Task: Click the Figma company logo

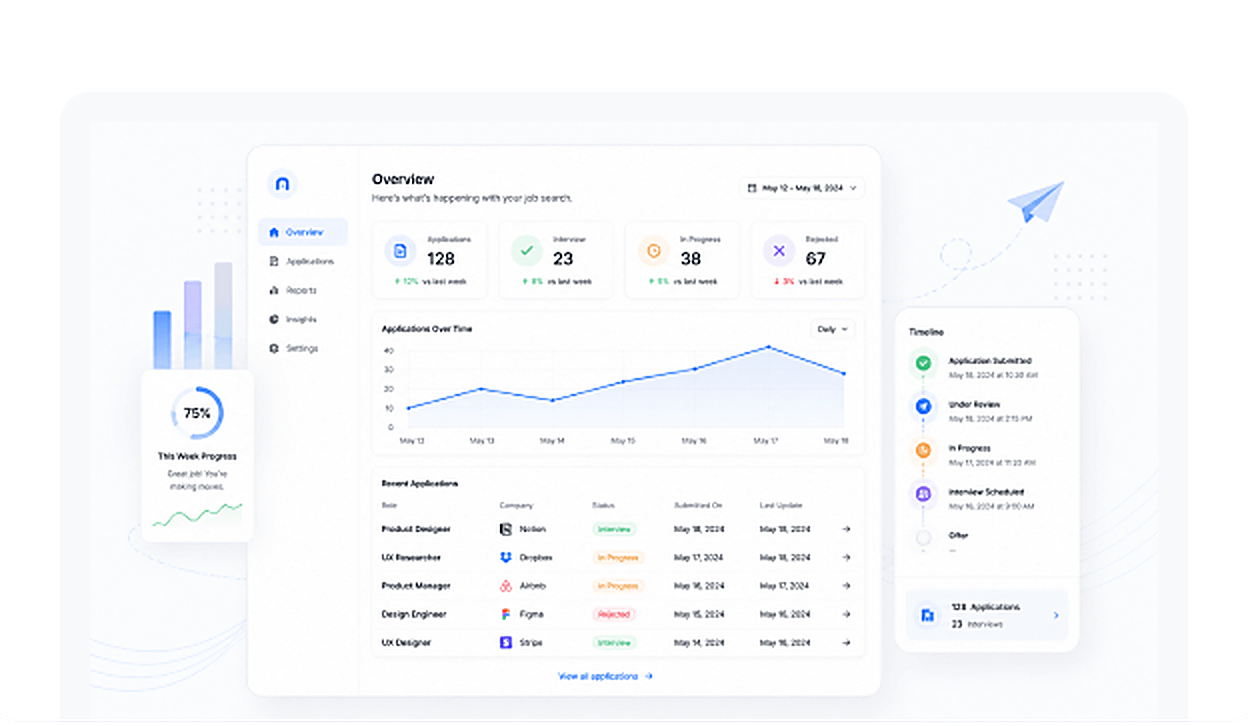Action: tap(505, 614)
